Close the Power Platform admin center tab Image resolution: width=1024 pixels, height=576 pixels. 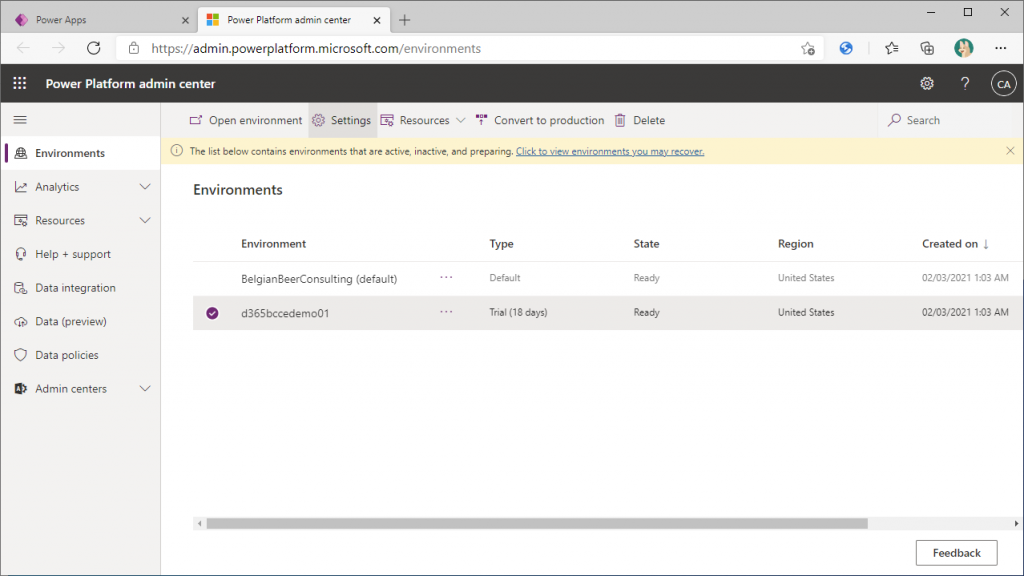[377, 20]
